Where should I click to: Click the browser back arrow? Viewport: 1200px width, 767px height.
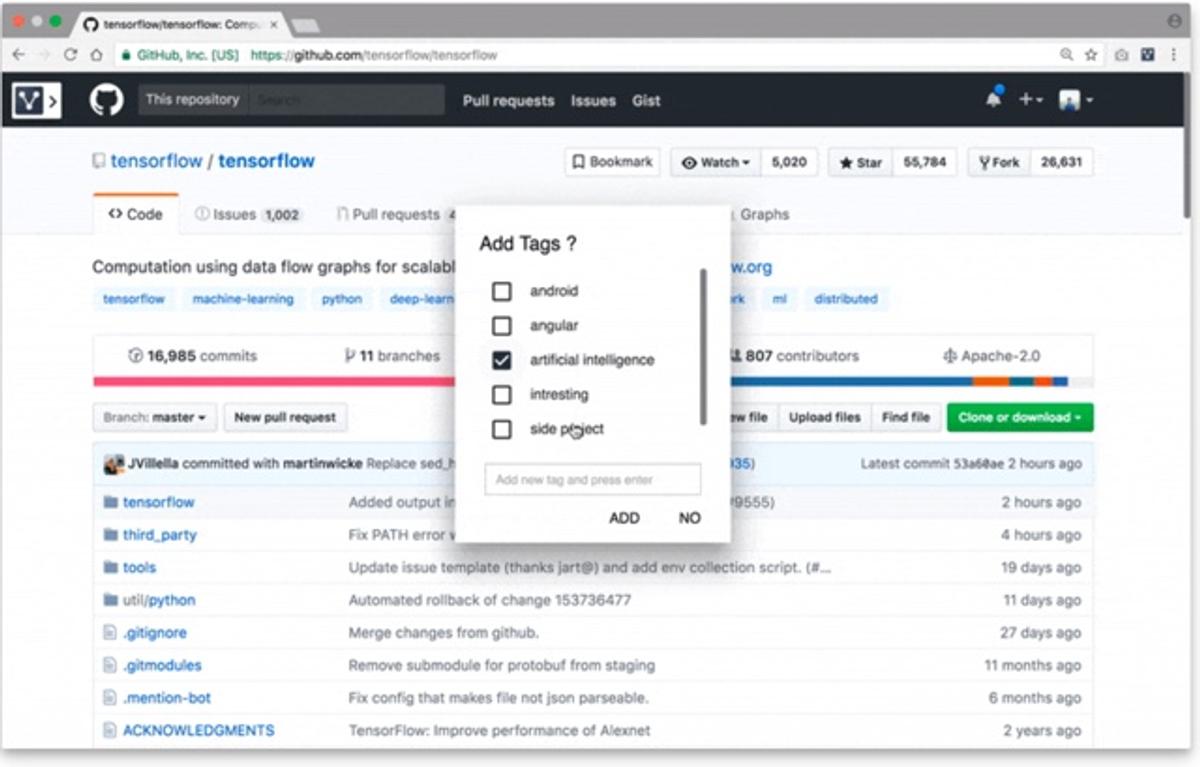pyautogui.click(x=19, y=55)
